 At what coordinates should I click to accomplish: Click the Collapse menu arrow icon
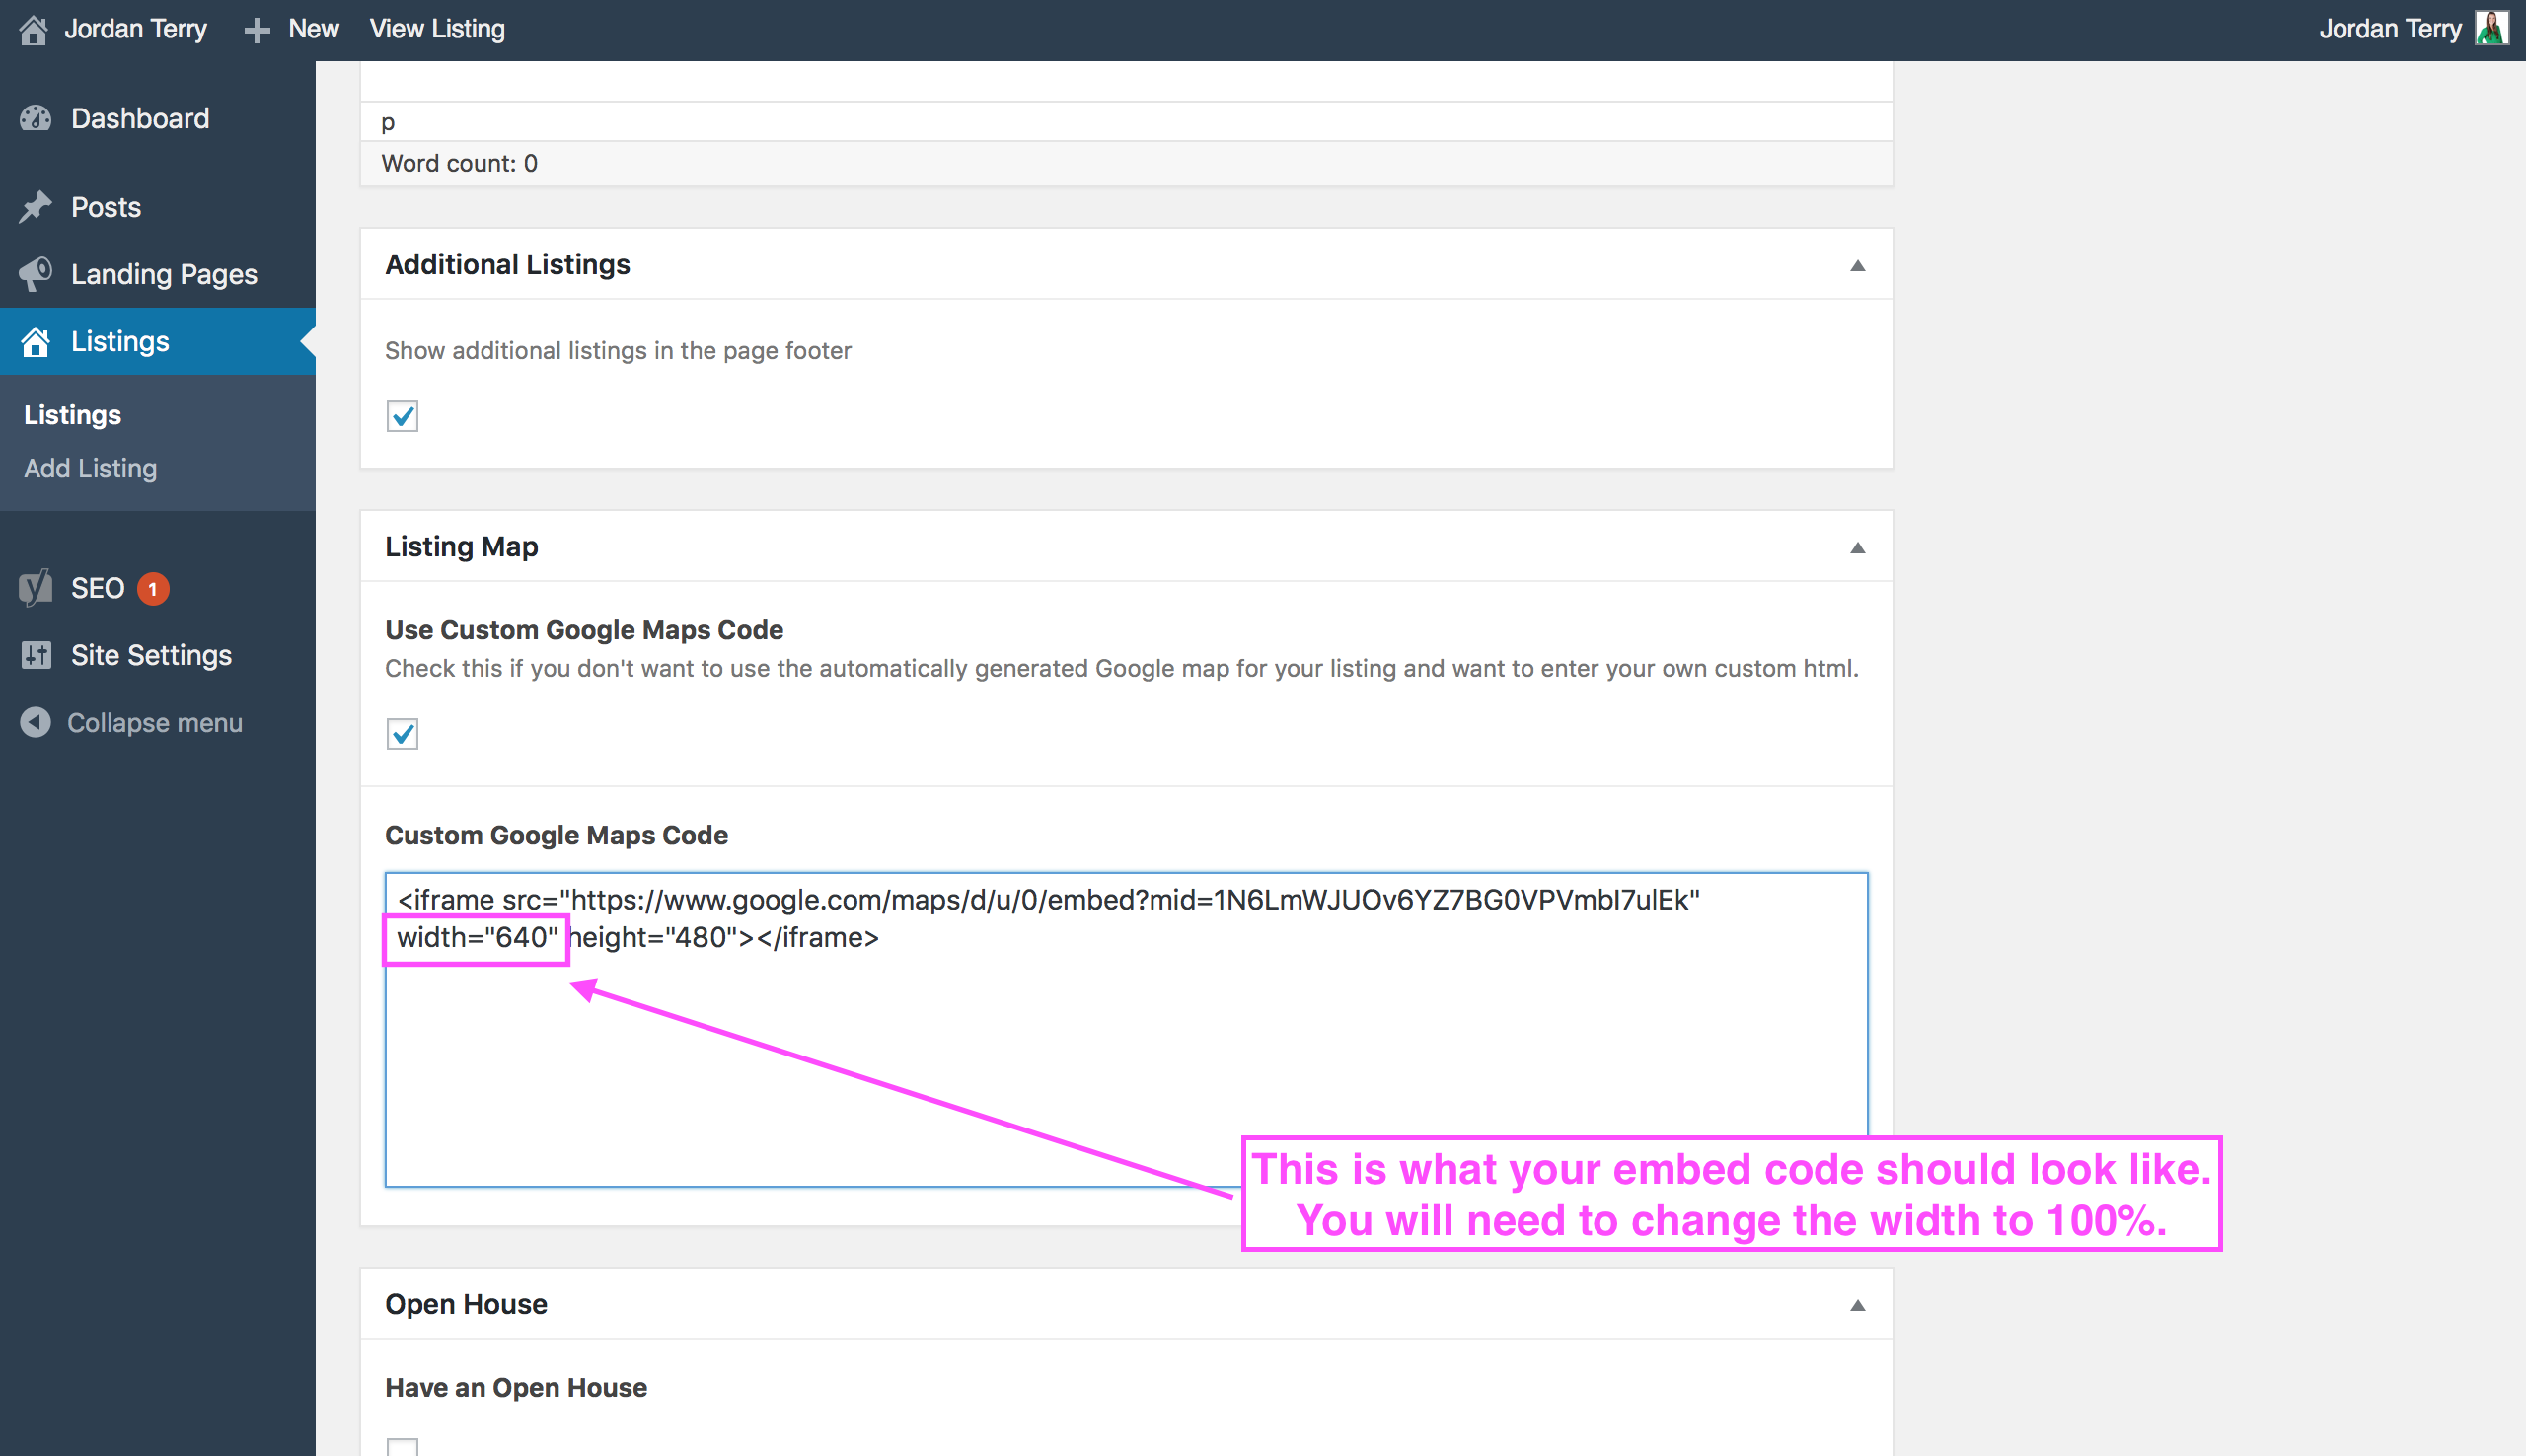point(35,722)
